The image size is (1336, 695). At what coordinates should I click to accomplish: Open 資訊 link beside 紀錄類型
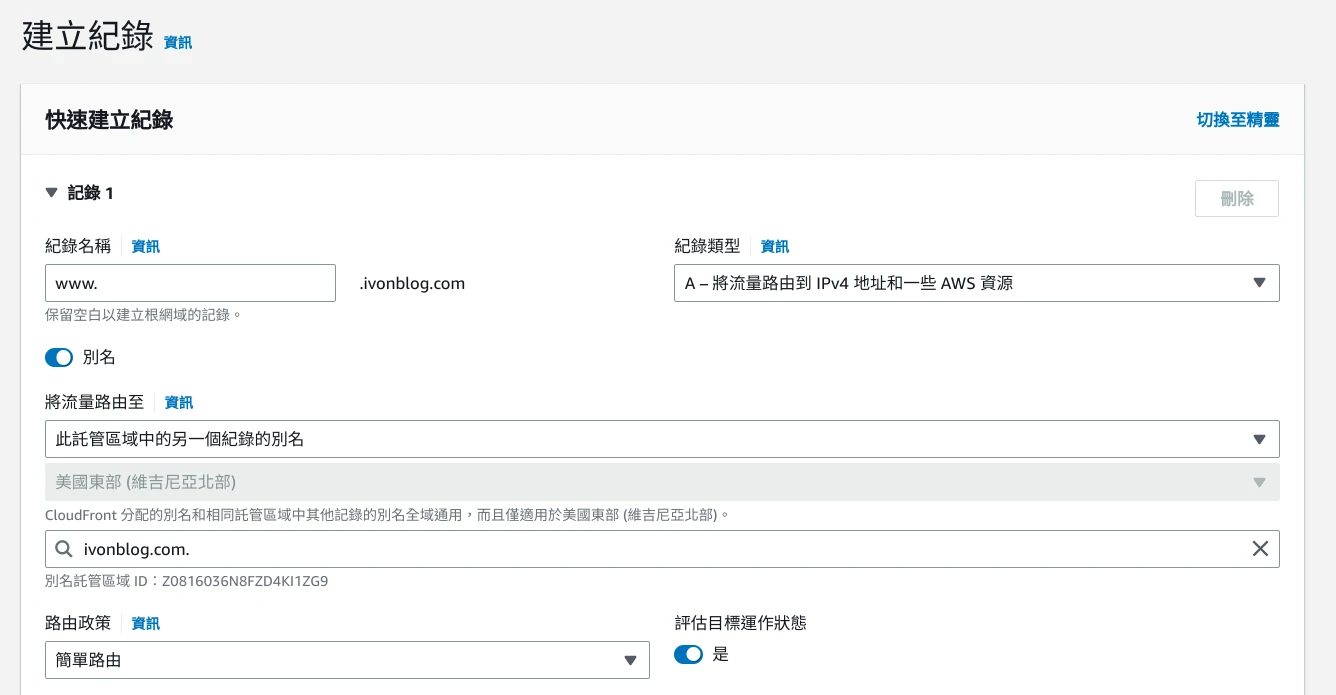tap(775, 246)
